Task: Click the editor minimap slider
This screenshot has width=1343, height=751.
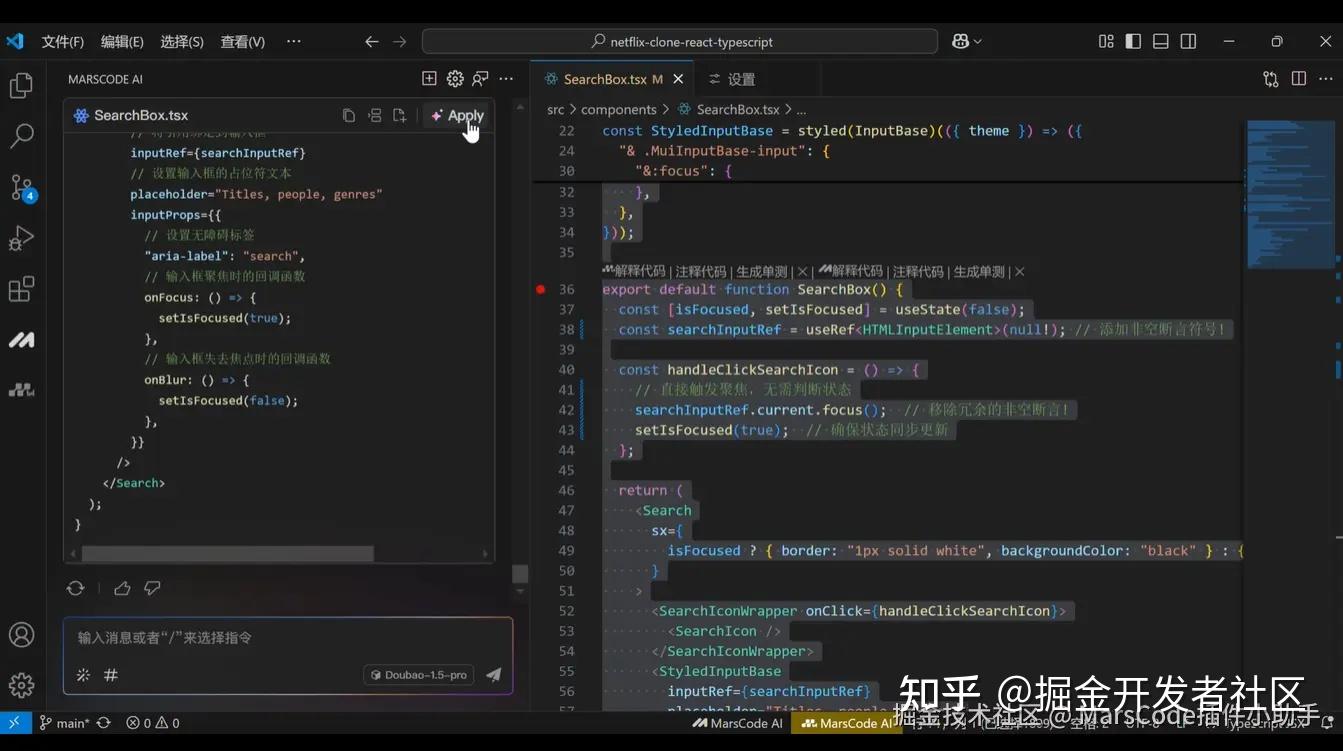Action: [x=1289, y=194]
